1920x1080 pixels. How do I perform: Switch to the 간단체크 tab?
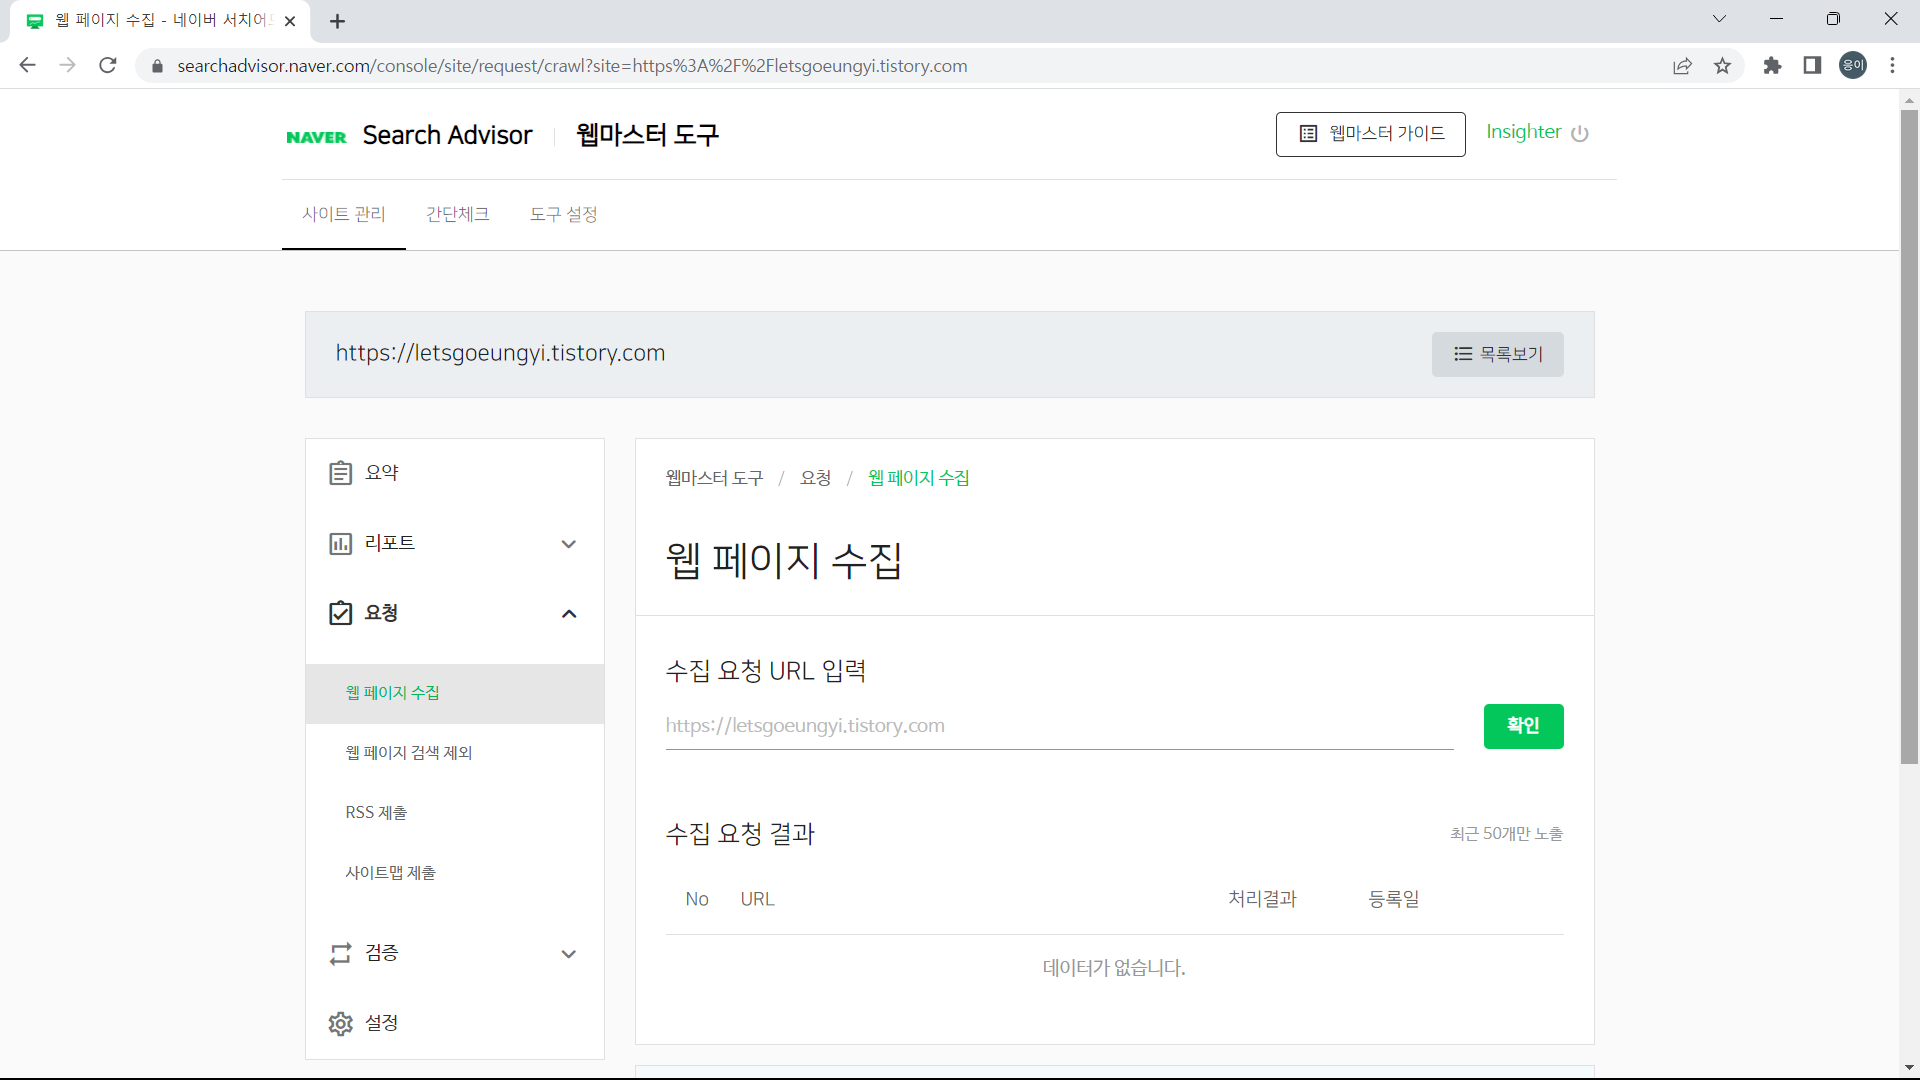457,214
